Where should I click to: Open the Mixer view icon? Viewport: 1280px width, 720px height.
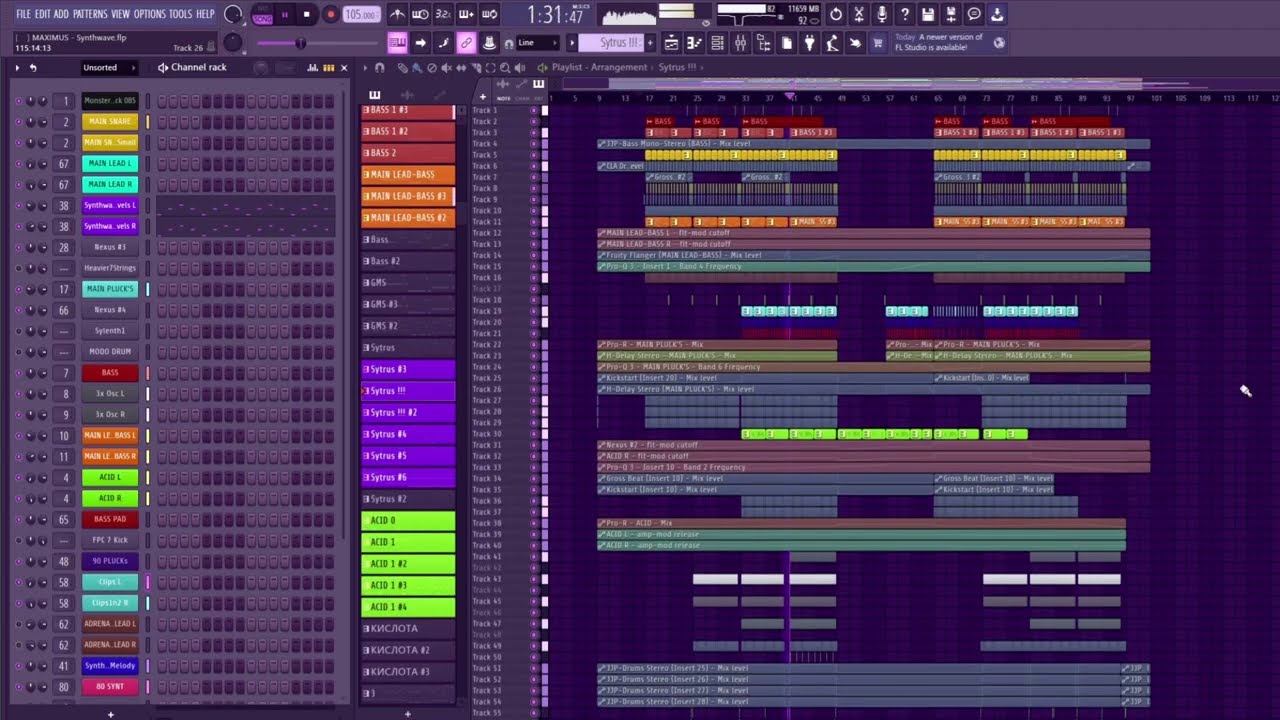click(x=740, y=43)
